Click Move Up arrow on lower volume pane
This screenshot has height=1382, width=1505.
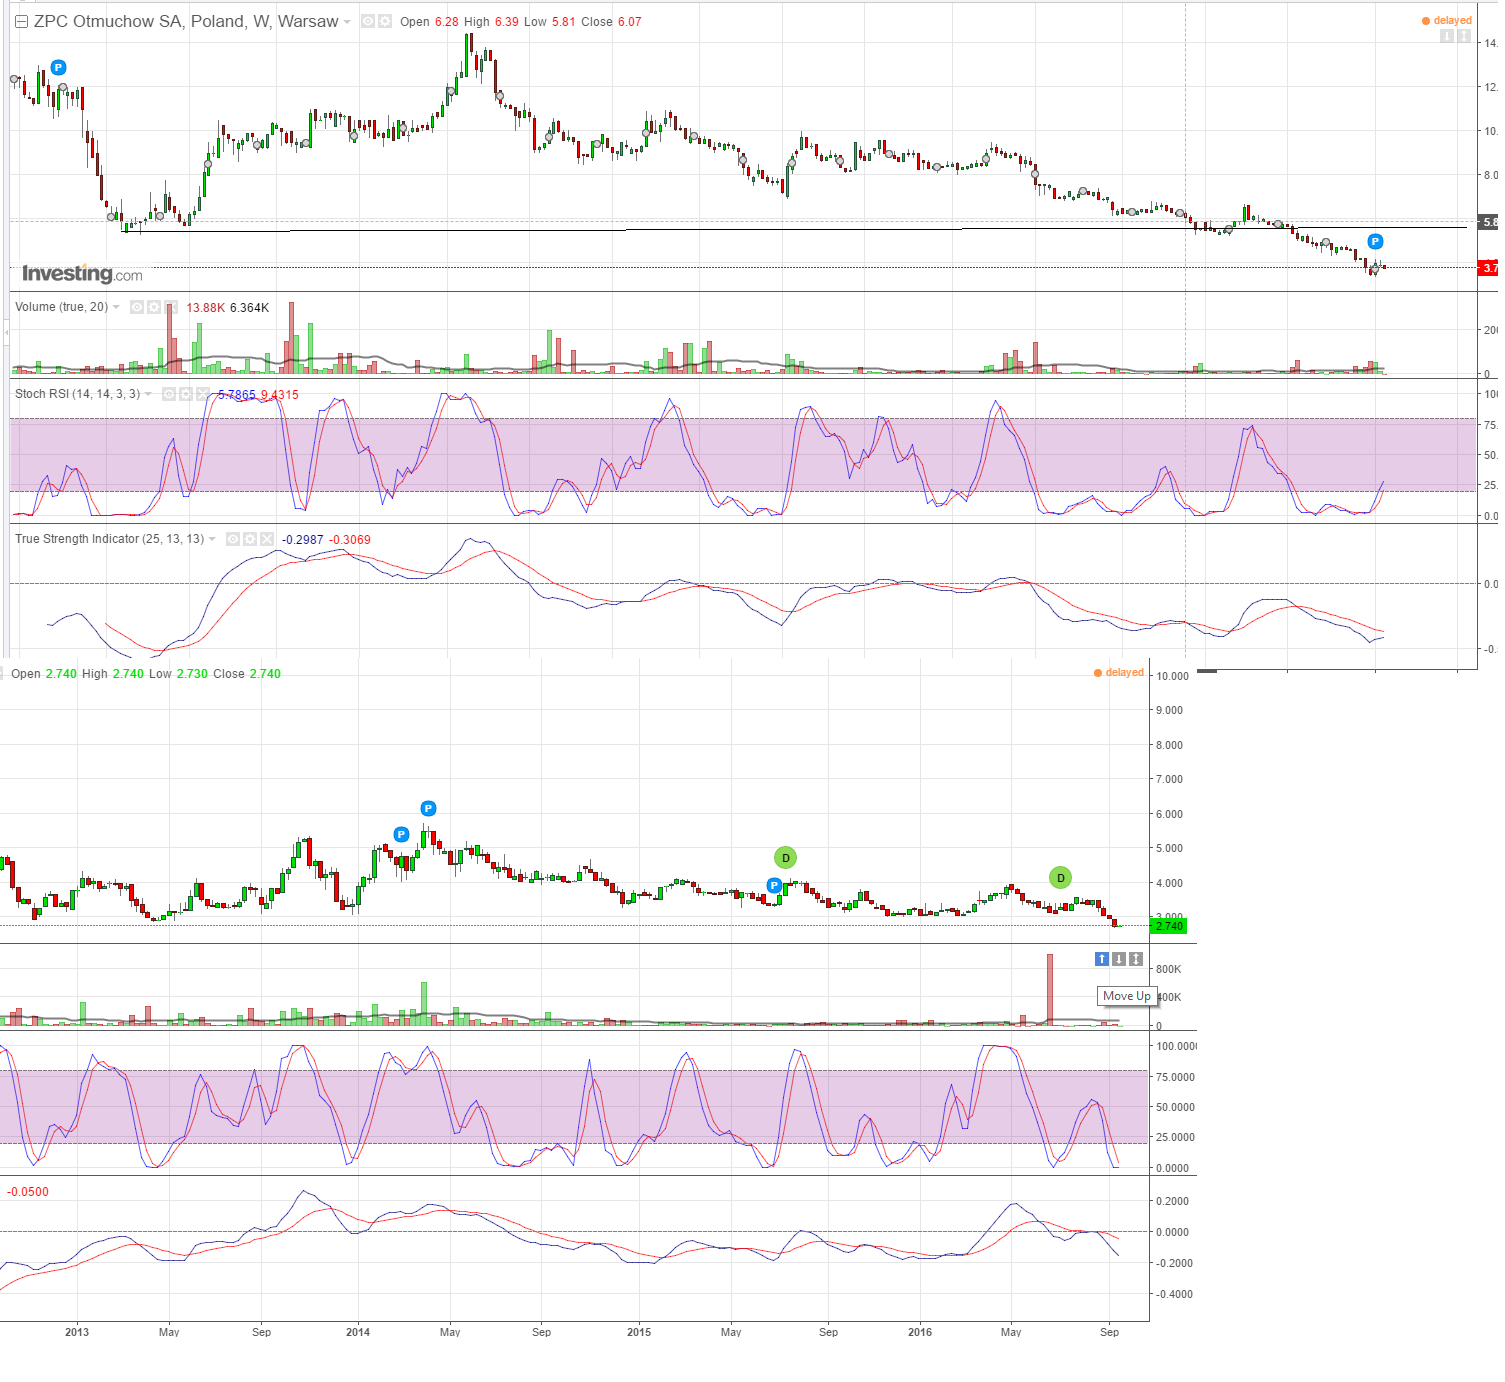coord(1101,959)
